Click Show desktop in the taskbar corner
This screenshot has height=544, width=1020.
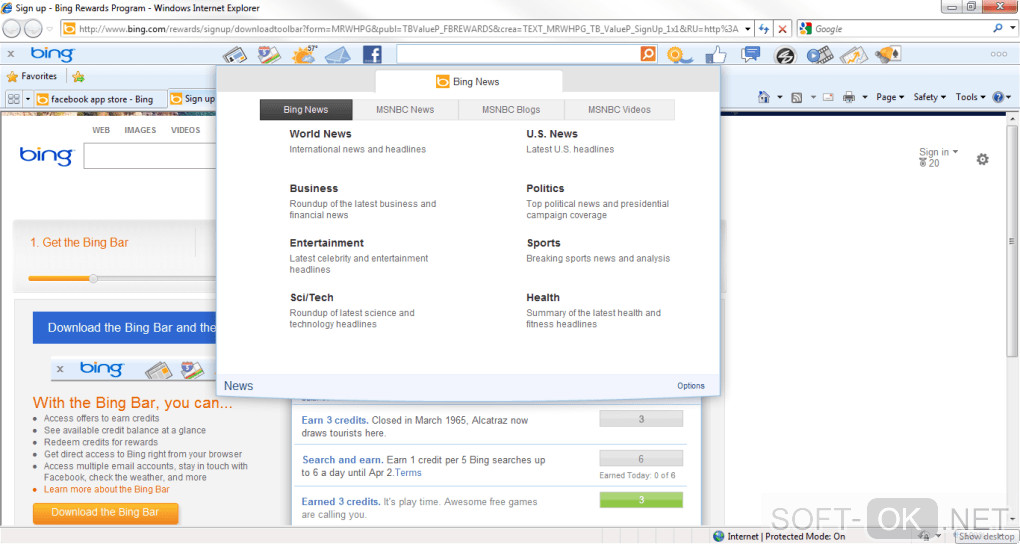[986, 536]
